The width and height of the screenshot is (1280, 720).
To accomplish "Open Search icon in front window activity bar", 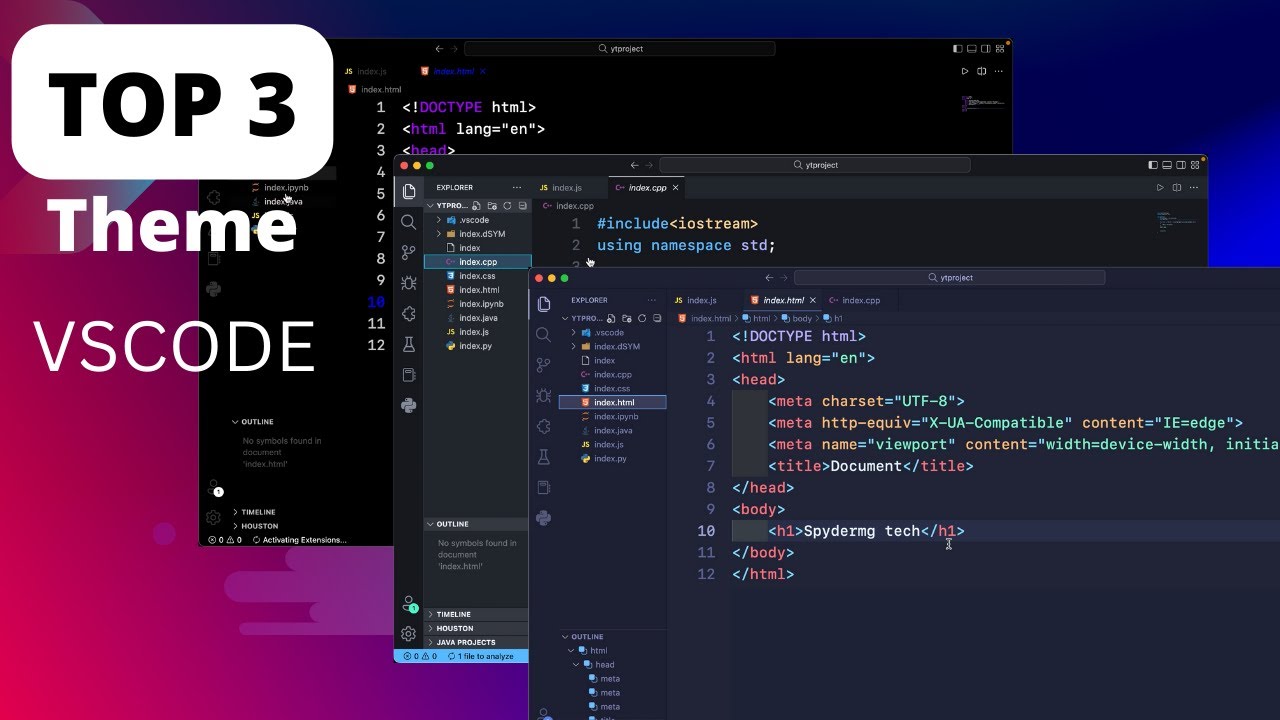I will pyautogui.click(x=543, y=334).
